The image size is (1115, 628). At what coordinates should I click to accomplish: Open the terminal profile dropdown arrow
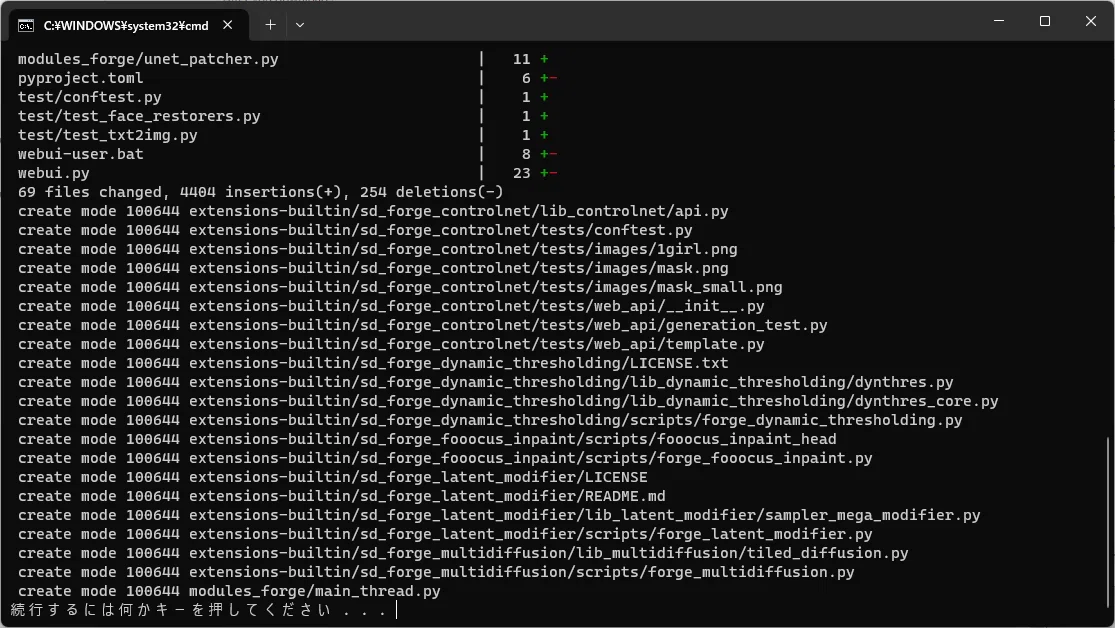click(300, 25)
